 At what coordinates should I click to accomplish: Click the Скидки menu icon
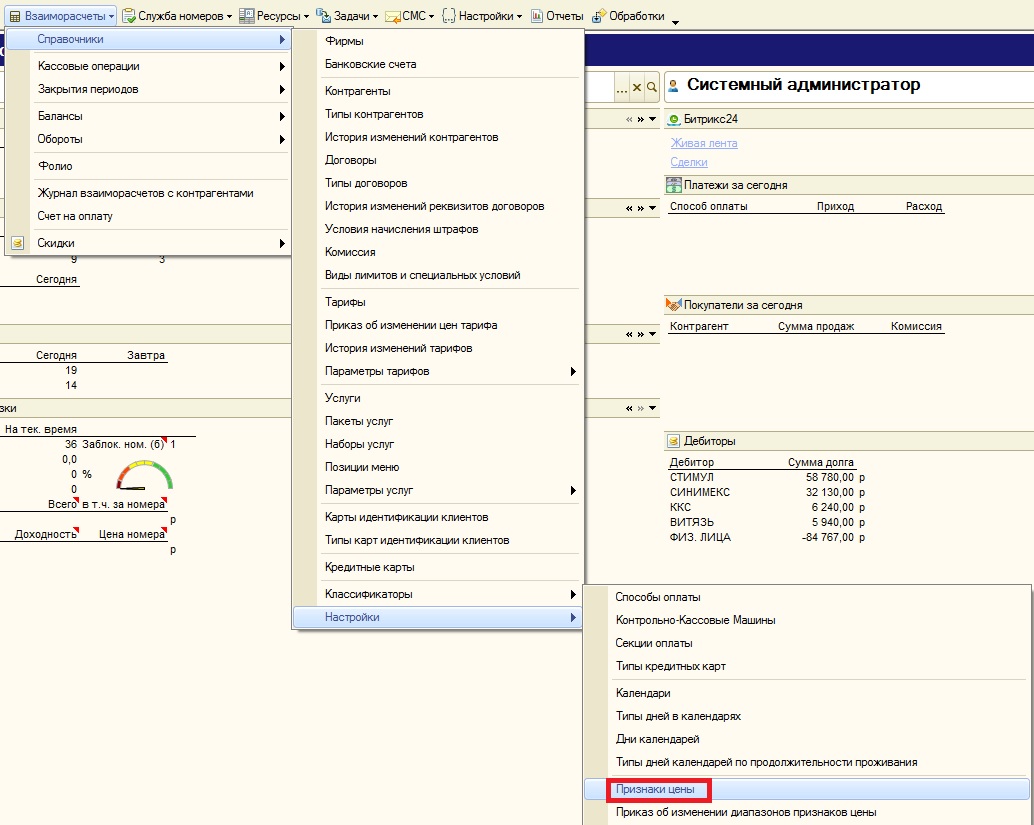tap(18, 243)
